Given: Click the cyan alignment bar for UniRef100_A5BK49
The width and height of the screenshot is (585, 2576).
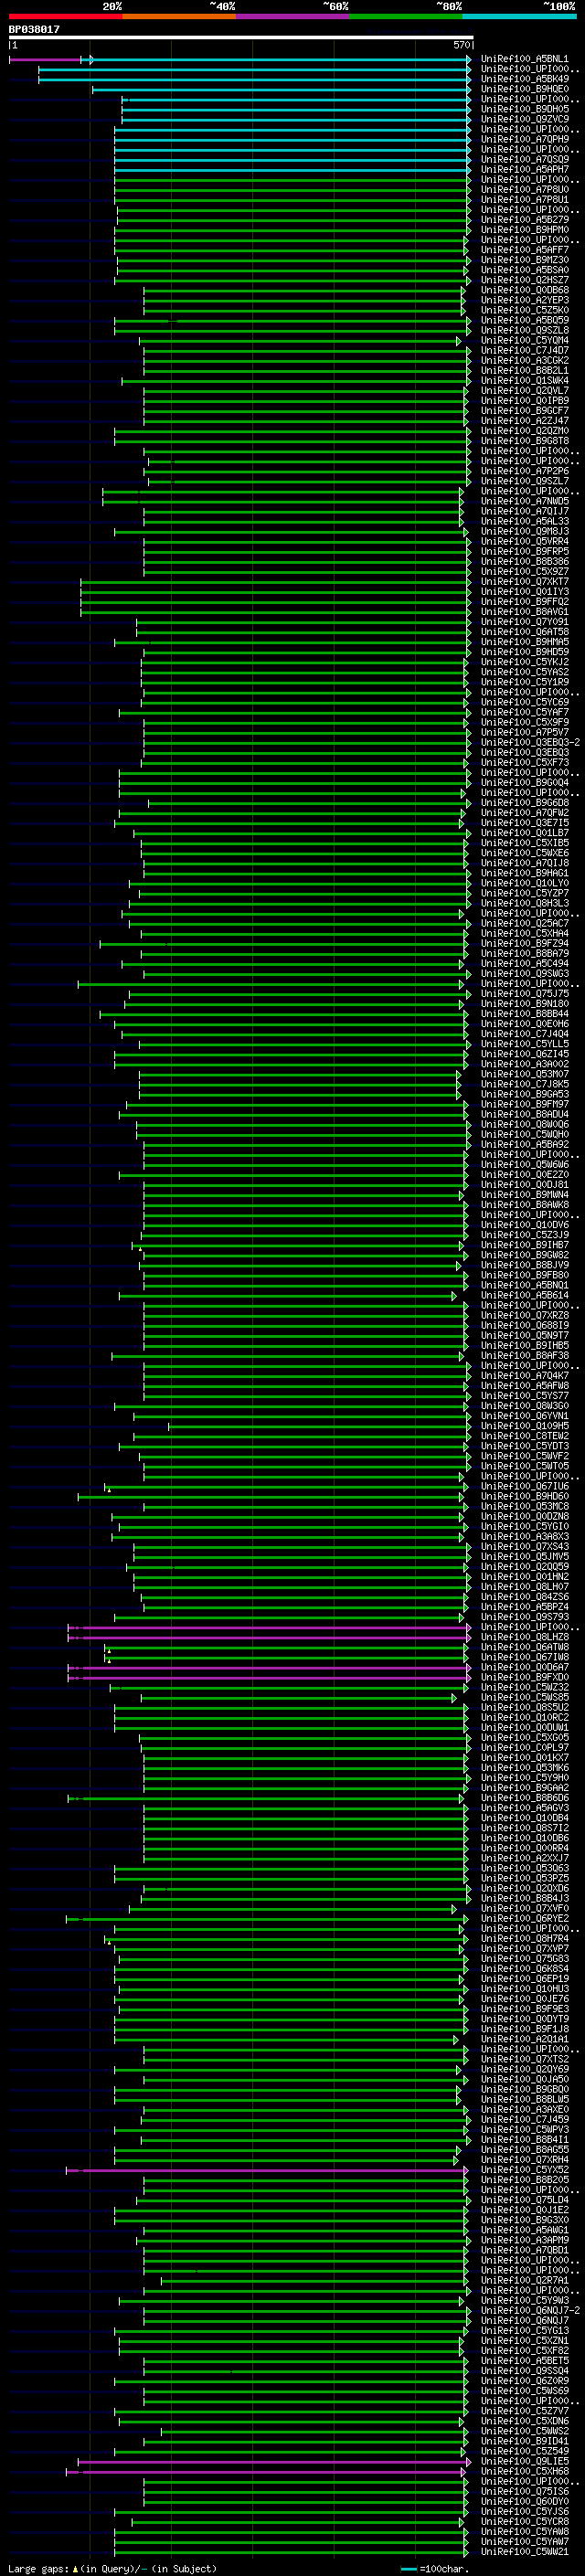Looking at the screenshot, I should 253,80.
